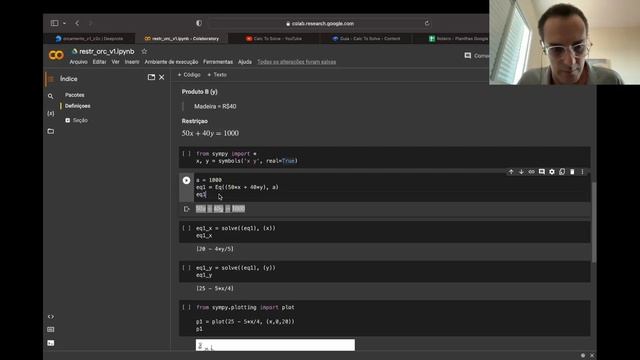Image resolution: width=640 pixels, height=360 pixels.
Task: Open the comments icon at top right
Action: click(x=468, y=56)
